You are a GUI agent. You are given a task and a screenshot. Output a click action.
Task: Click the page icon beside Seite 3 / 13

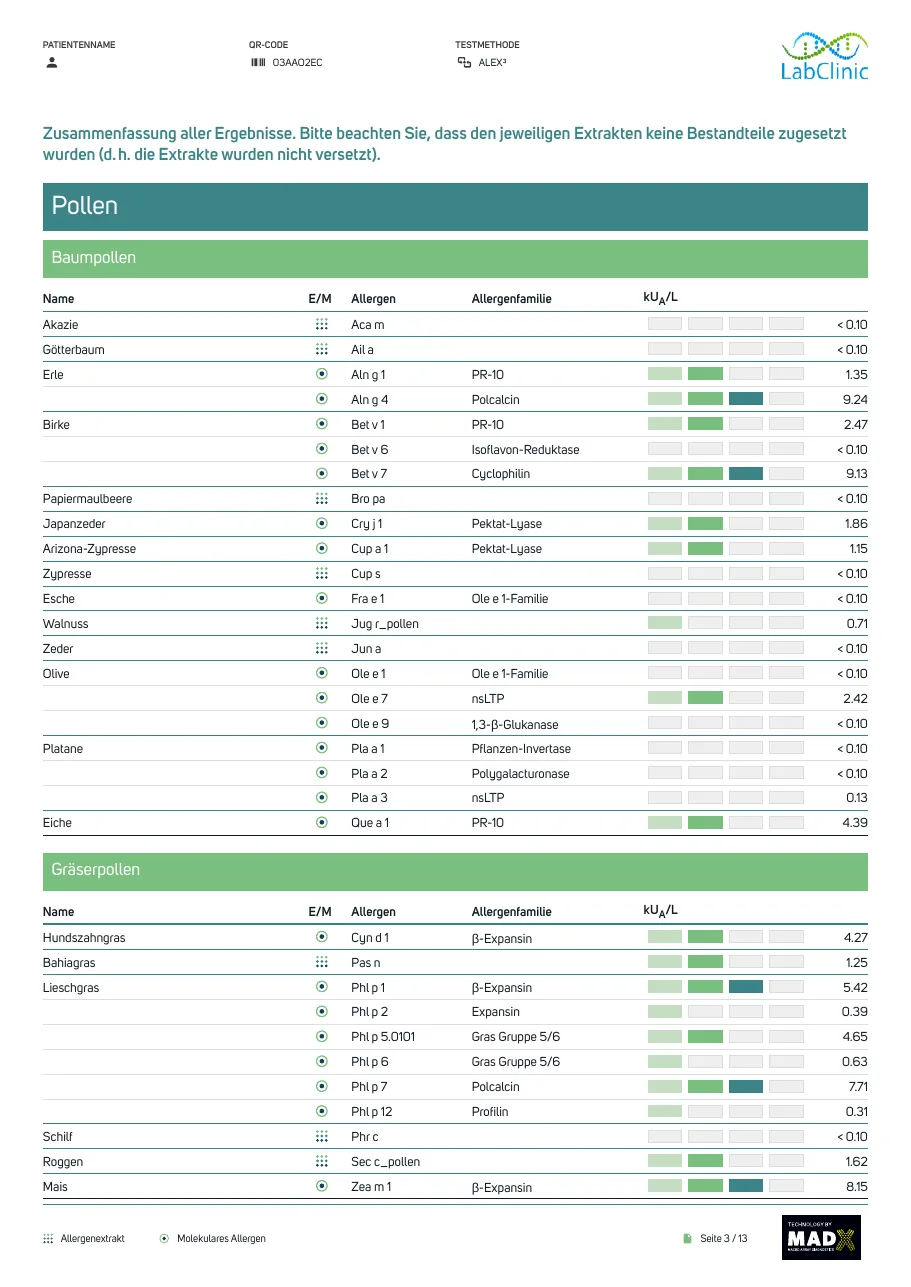click(688, 1238)
